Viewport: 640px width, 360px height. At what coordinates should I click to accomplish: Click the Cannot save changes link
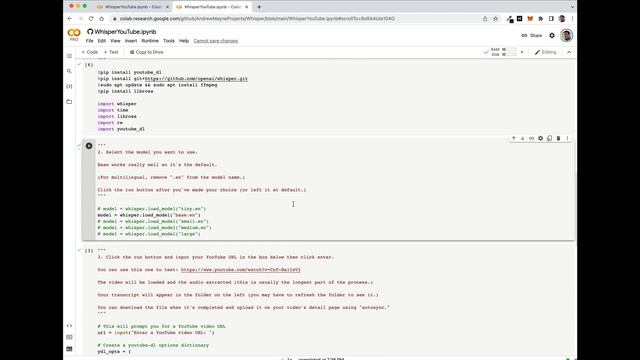[x=216, y=41]
